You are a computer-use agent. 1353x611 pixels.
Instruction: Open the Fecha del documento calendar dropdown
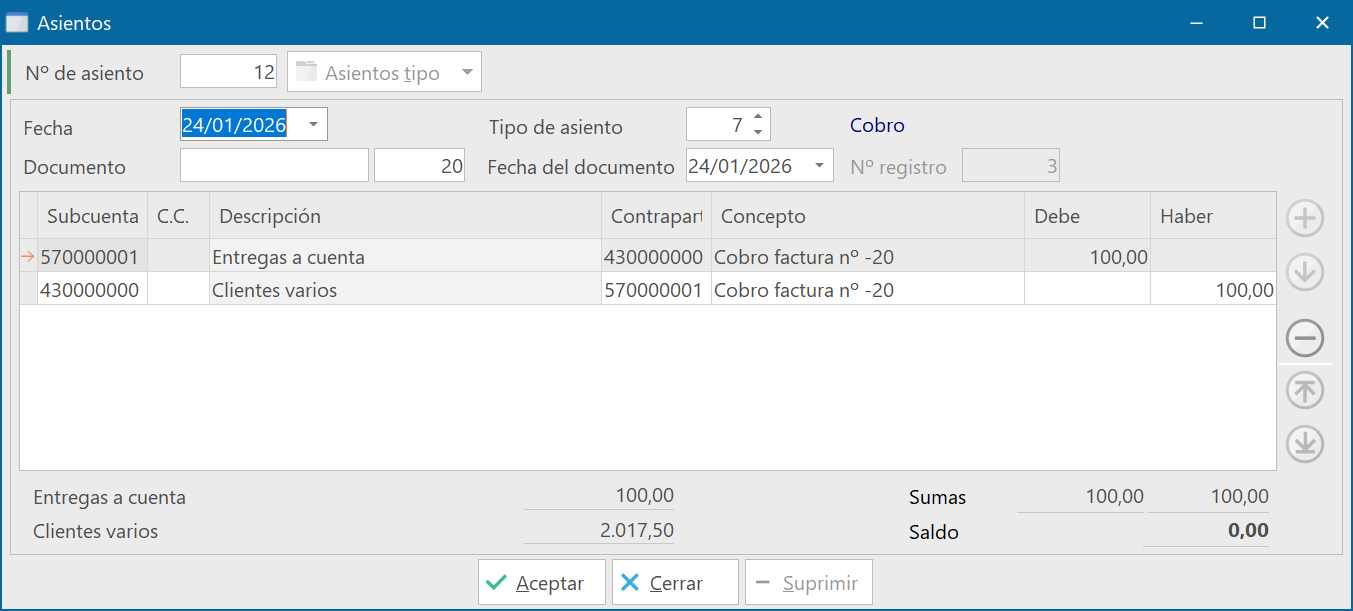819,166
